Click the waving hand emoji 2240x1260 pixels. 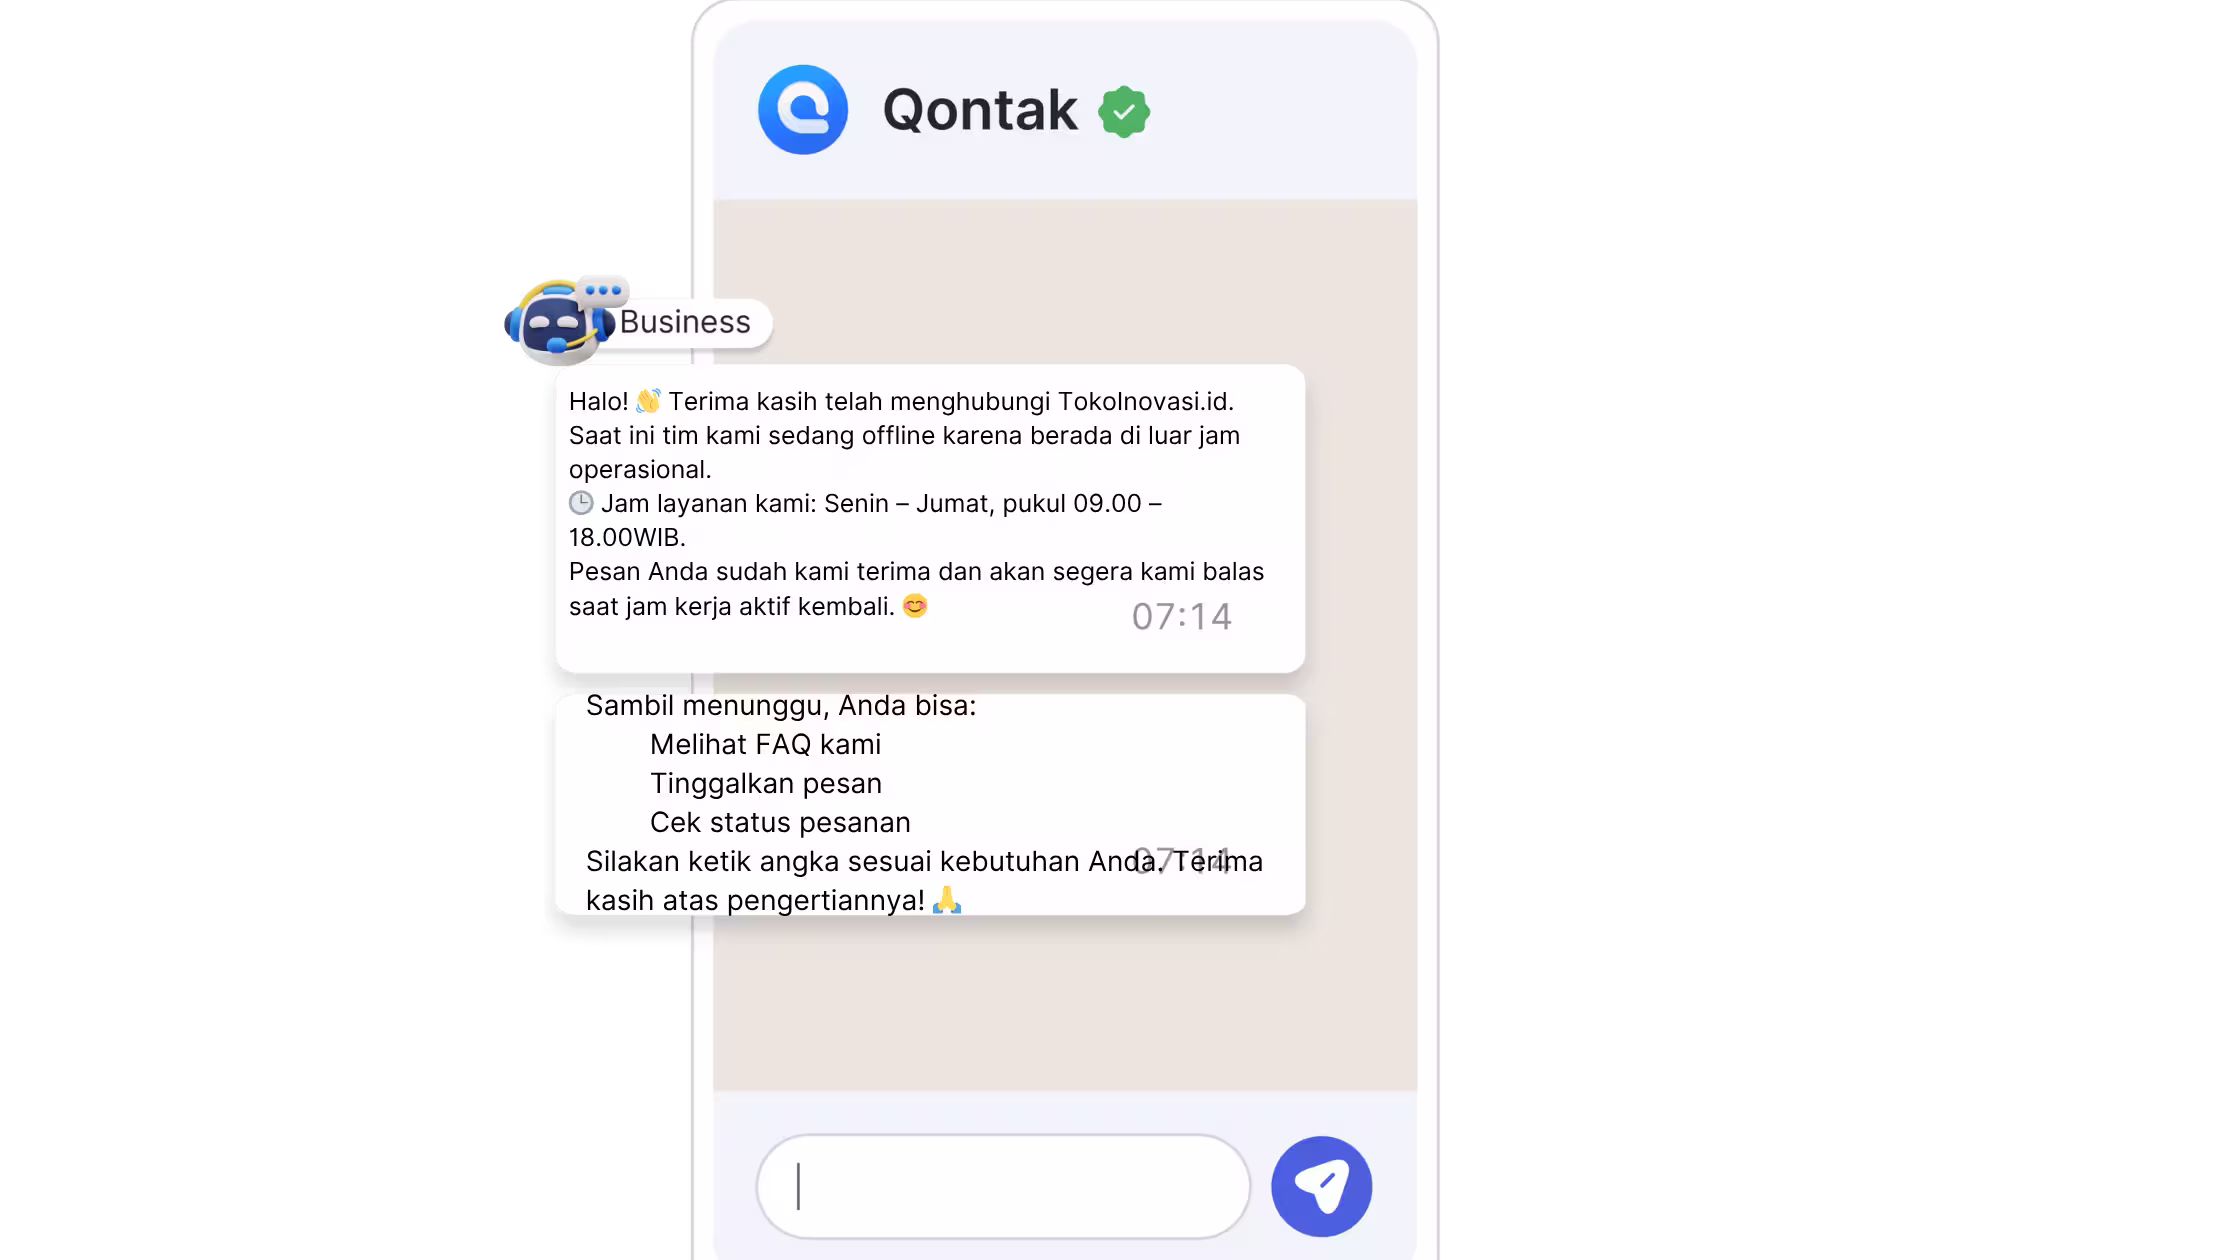[648, 401]
